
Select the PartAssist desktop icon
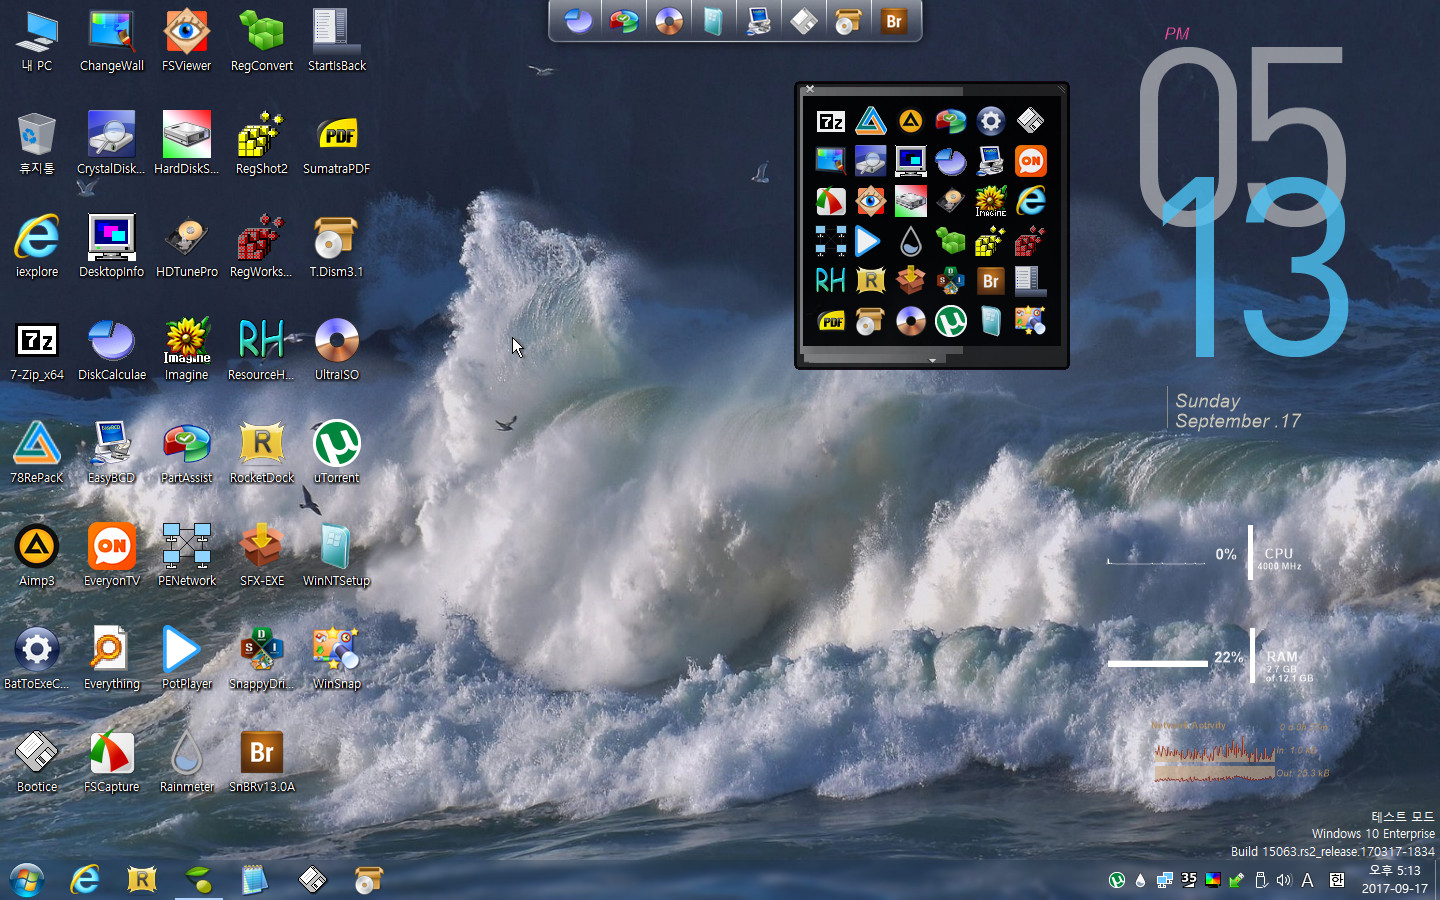coord(187,453)
